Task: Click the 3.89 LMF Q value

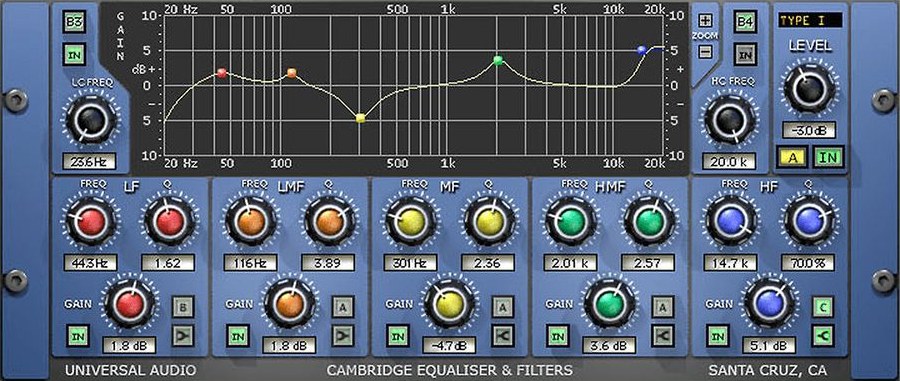Action: pyautogui.click(x=328, y=263)
